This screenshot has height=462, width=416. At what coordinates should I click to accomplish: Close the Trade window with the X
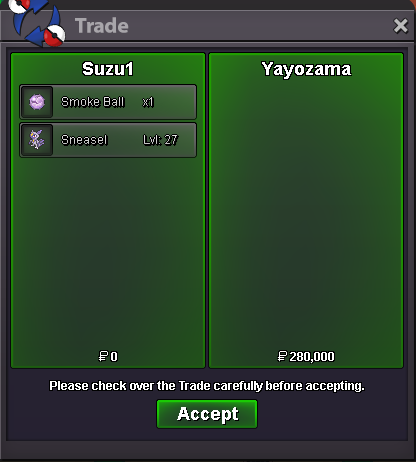point(400,26)
